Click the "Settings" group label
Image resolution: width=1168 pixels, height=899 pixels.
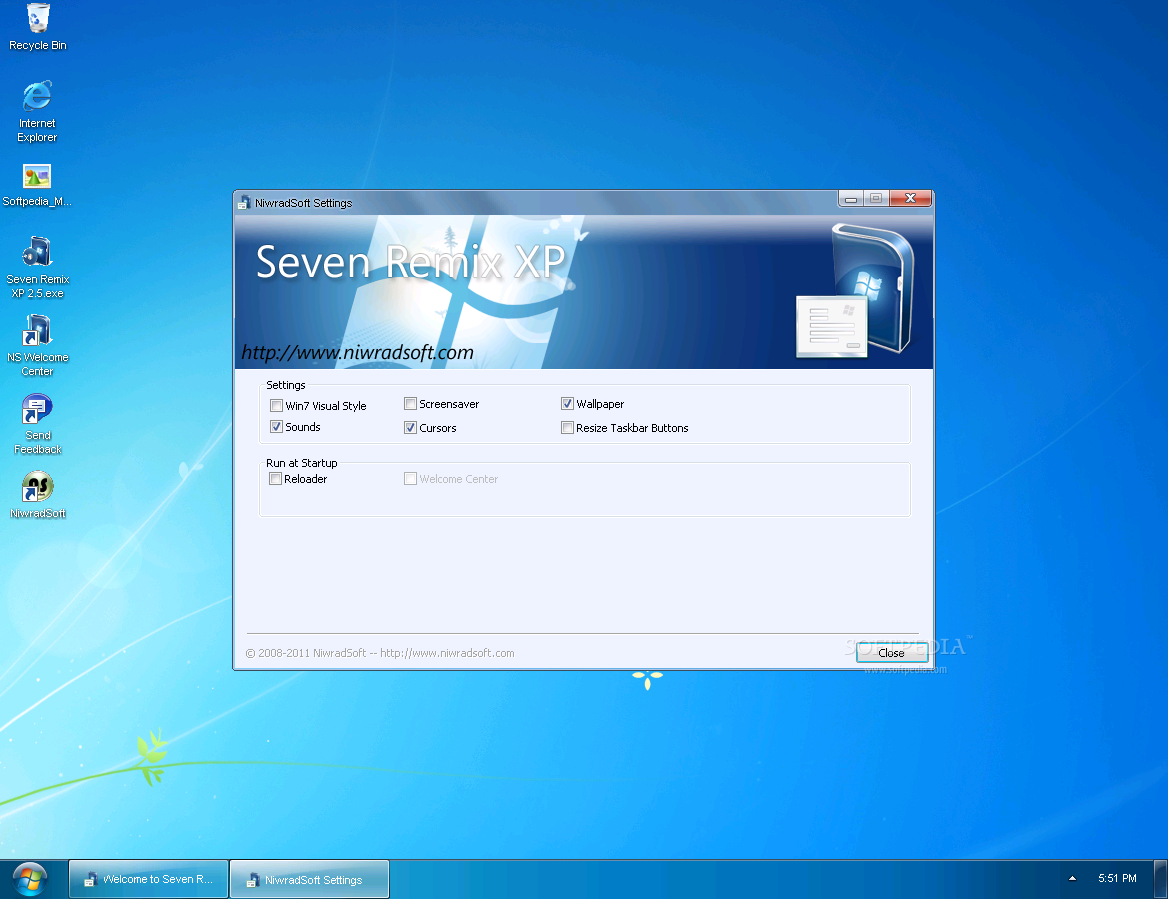click(x=286, y=385)
